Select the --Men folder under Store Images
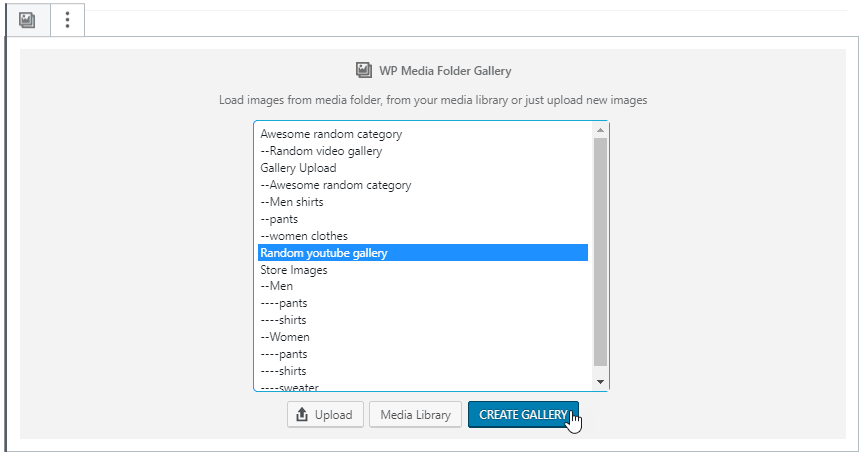 click(x=276, y=286)
